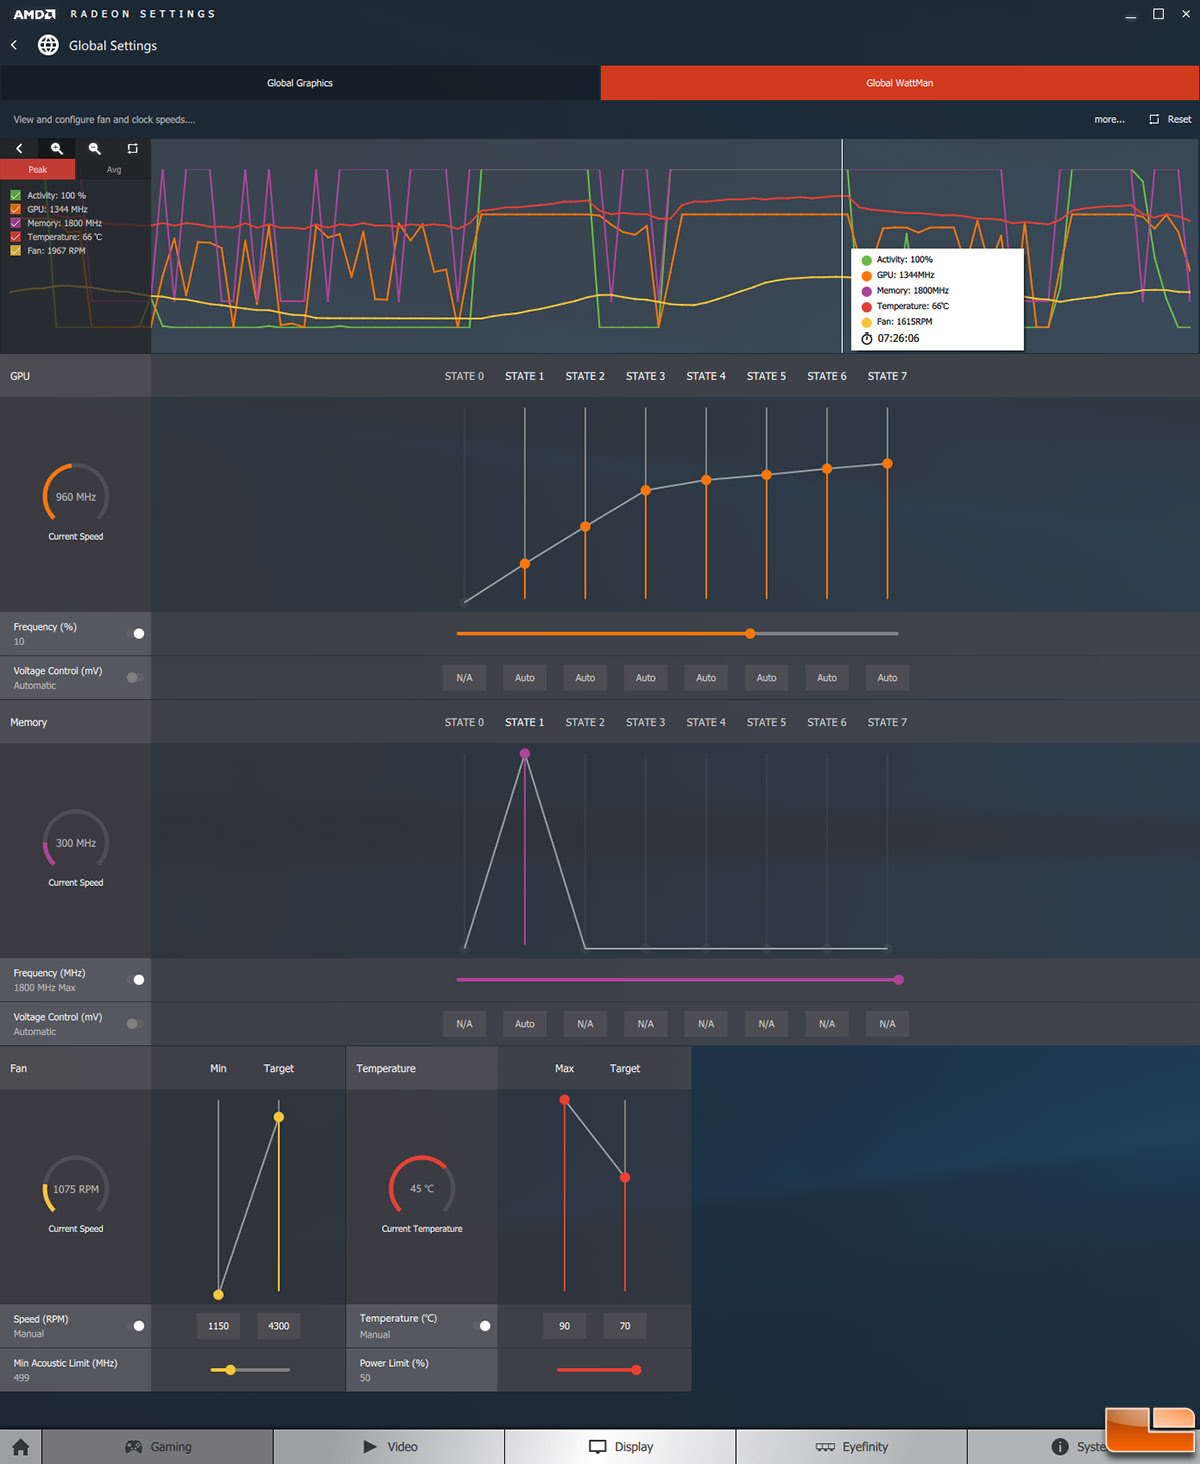
Task: Open the Home screen via house icon
Action: [20, 1447]
